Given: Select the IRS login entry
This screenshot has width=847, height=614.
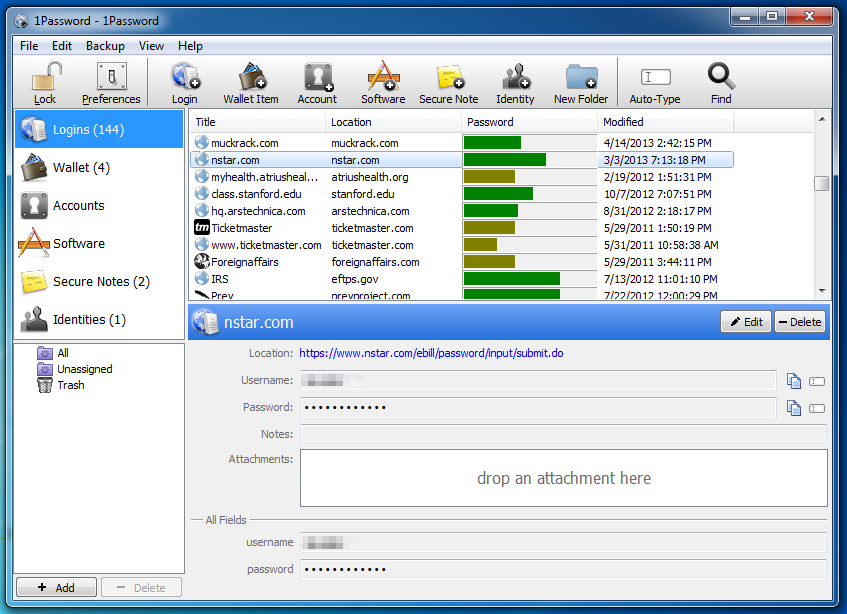Looking at the screenshot, I should [462, 279].
